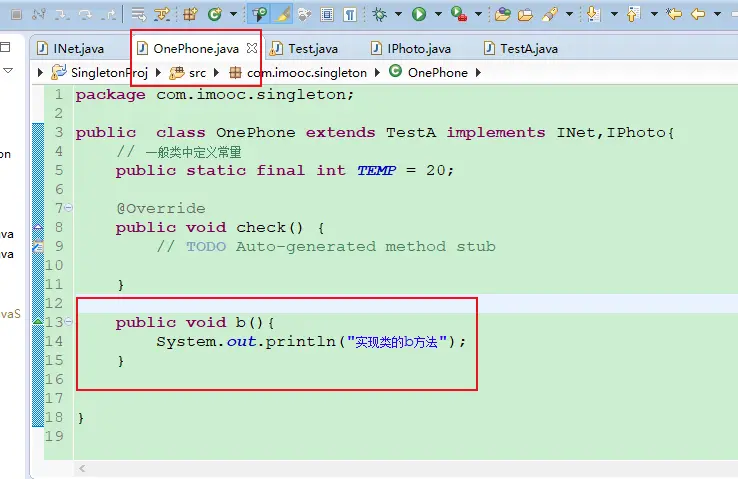Image resolution: width=738 pixels, height=479 pixels.
Task: Click the Last Edit Location icon
Action: click(674, 15)
